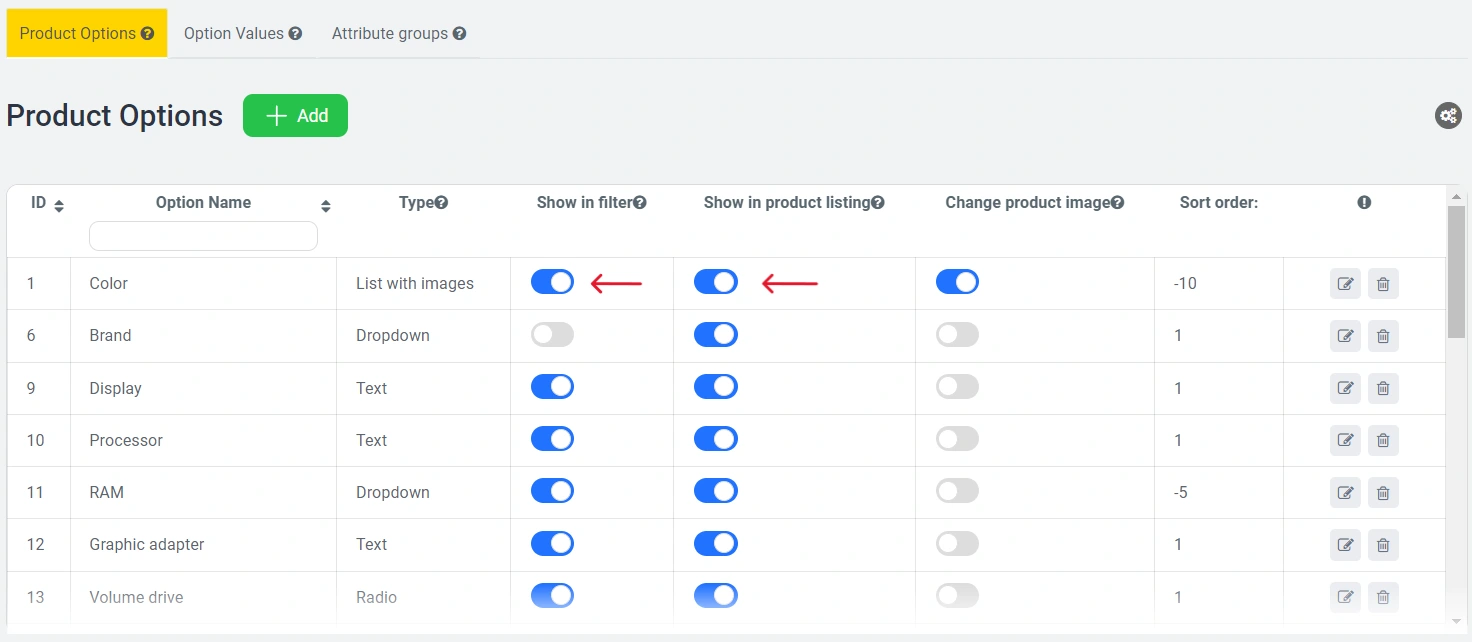Open the Attribute groups tab
The width and height of the screenshot is (1472, 642).
(398, 33)
